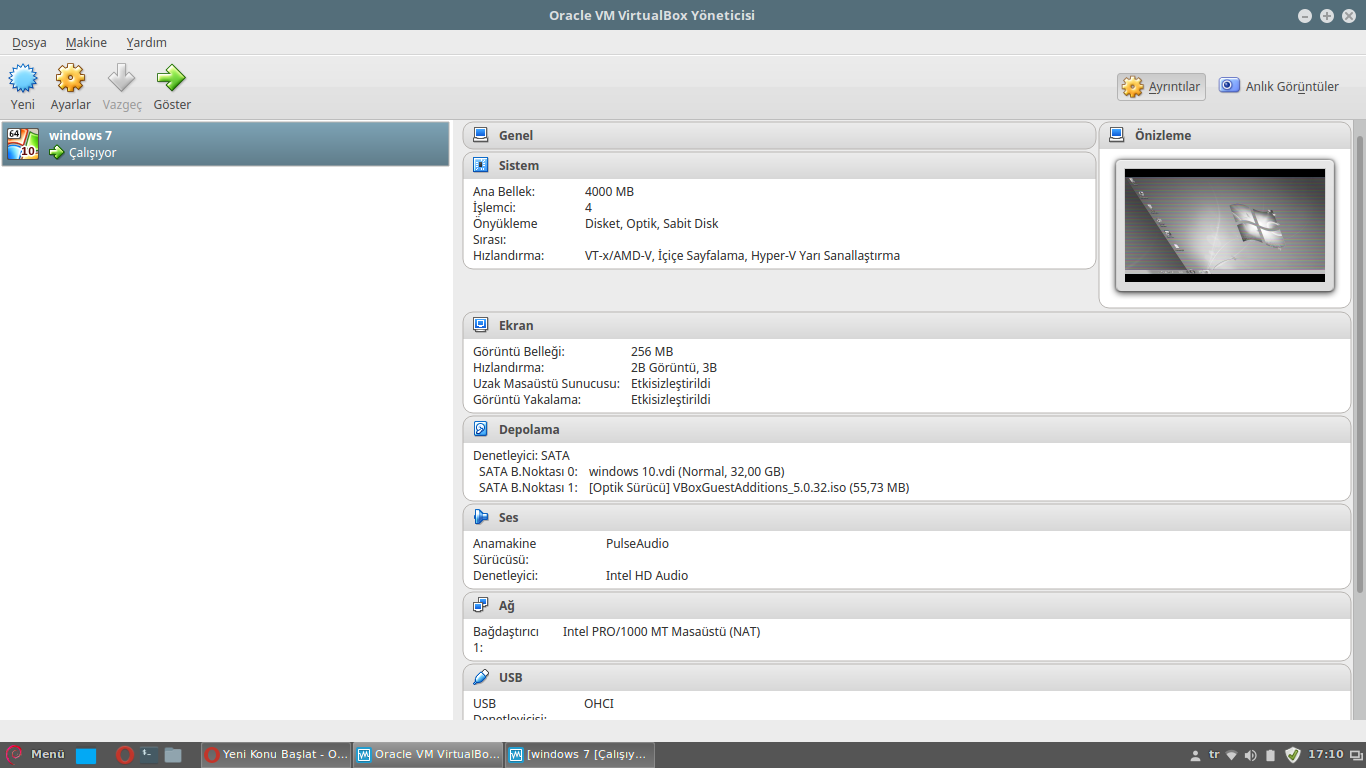Click the Ağ section network icon
This screenshot has height=768, width=1366.
(x=481, y=605)
